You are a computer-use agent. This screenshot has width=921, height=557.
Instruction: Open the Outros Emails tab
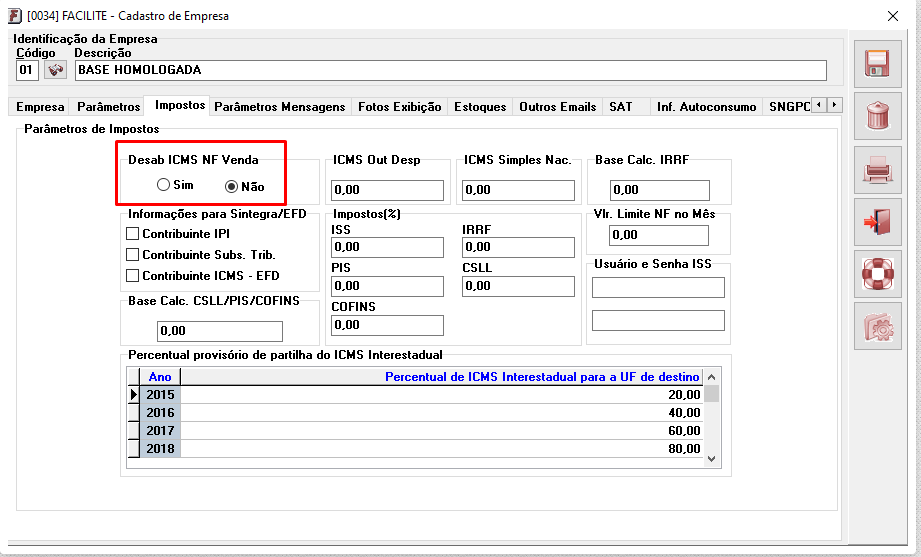[x=557, y=107]
